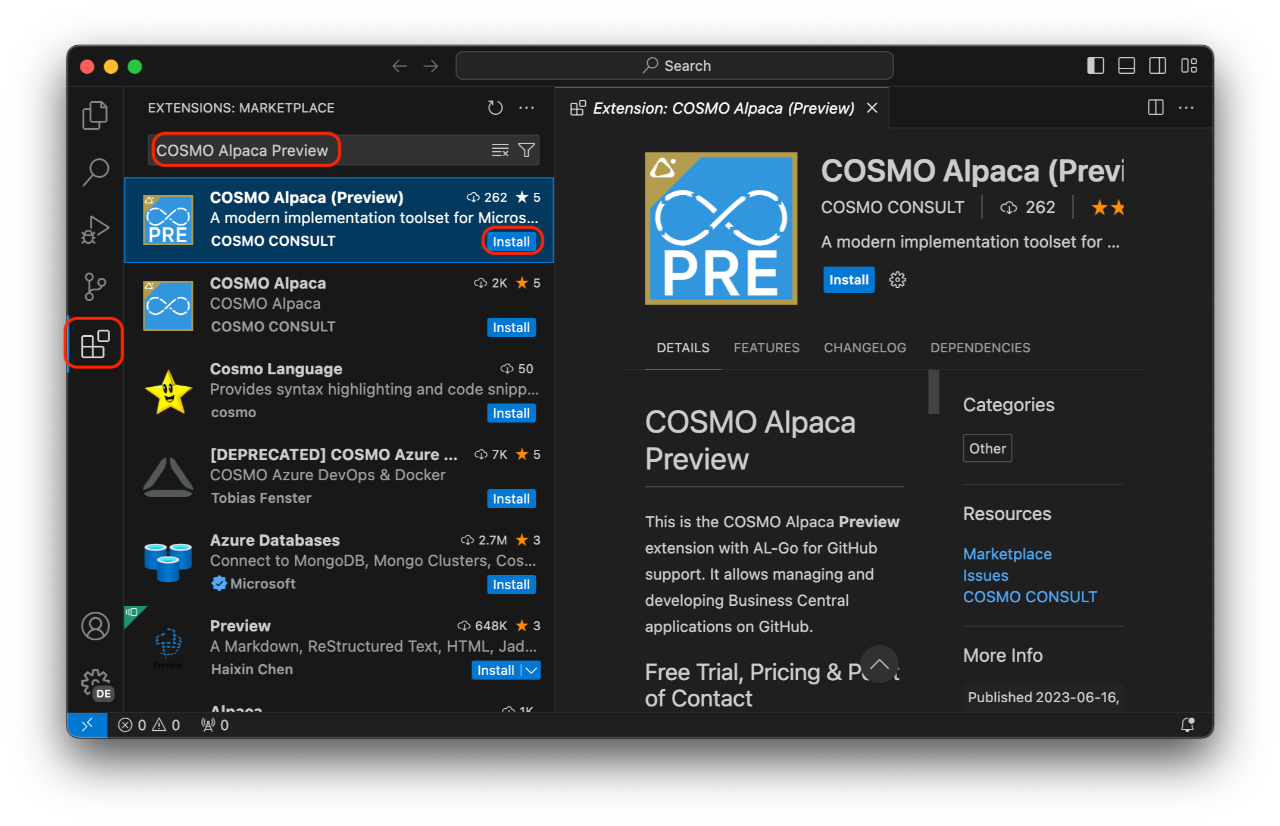This screenshot has height=826, width=1280.
Task: Toggle the bottom panel visibility
Action: 1126,65
